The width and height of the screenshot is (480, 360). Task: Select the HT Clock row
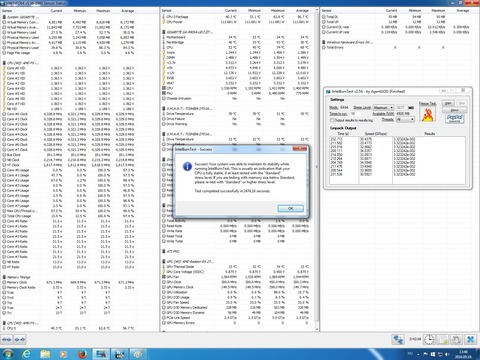tap(68, 165)
